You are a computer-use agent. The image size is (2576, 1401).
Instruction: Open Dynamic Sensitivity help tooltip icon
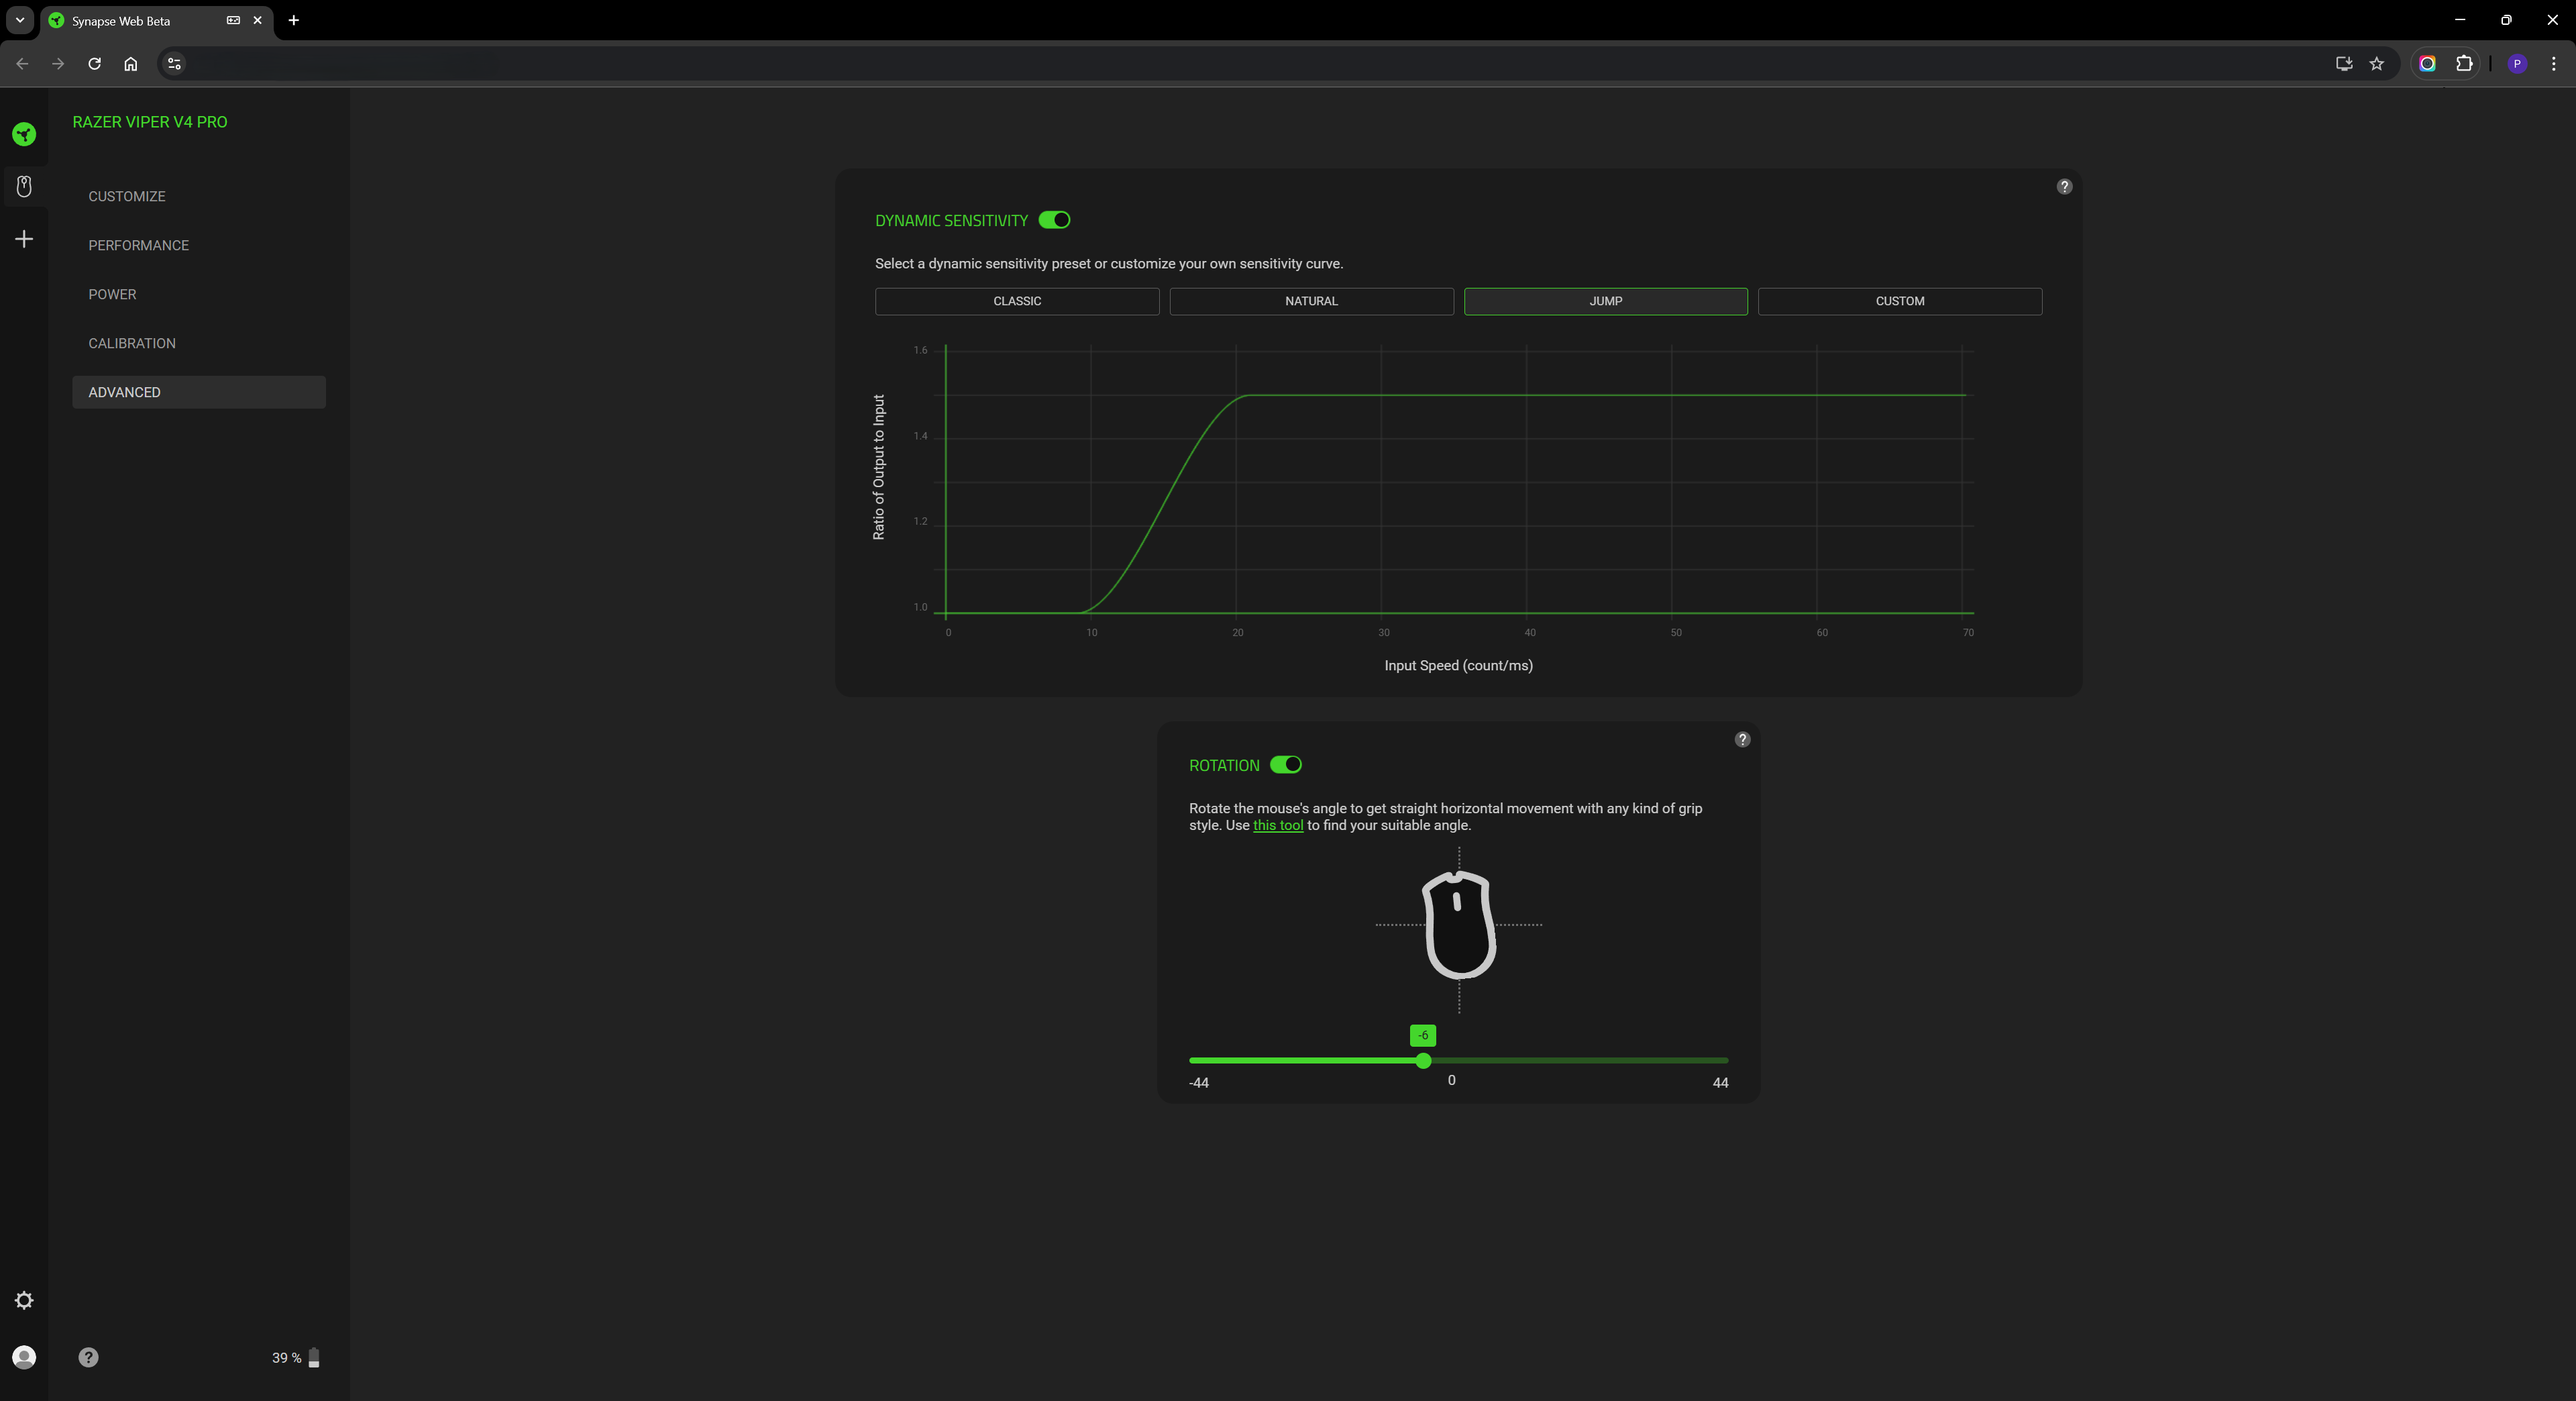point(2064,187)
